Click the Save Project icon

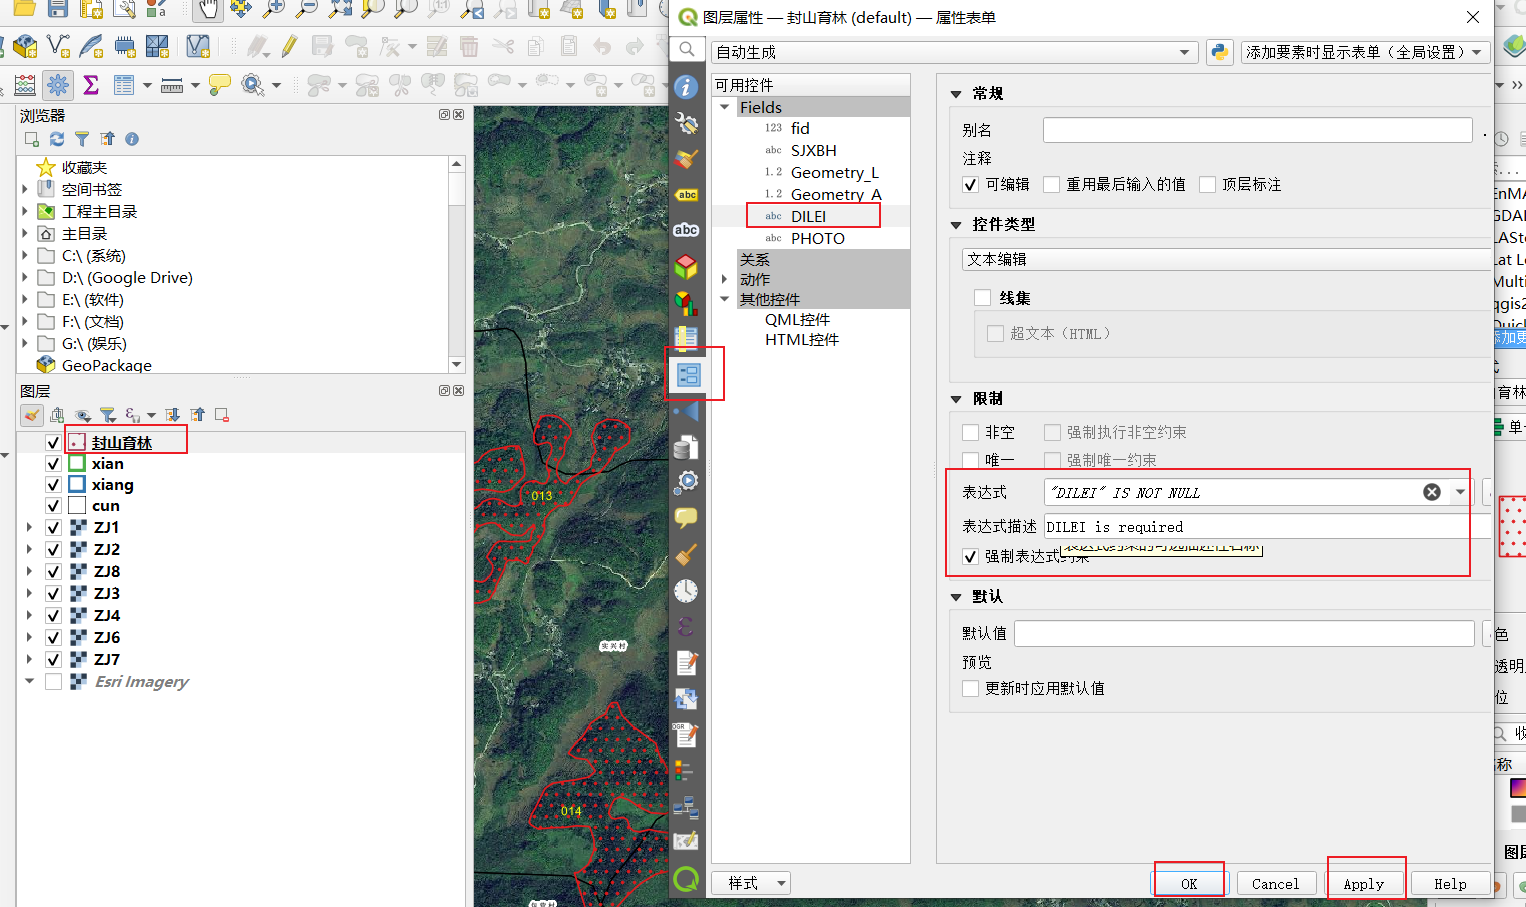coord(58,11)
